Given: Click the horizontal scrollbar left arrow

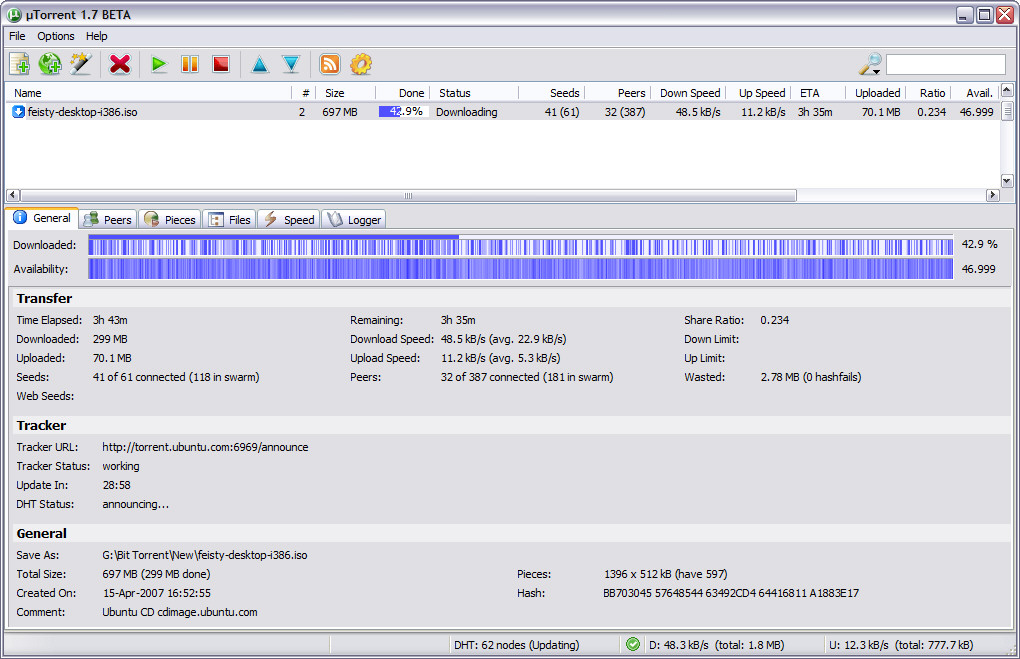Looking at the screenshot, I should click(x=13, y=195).
